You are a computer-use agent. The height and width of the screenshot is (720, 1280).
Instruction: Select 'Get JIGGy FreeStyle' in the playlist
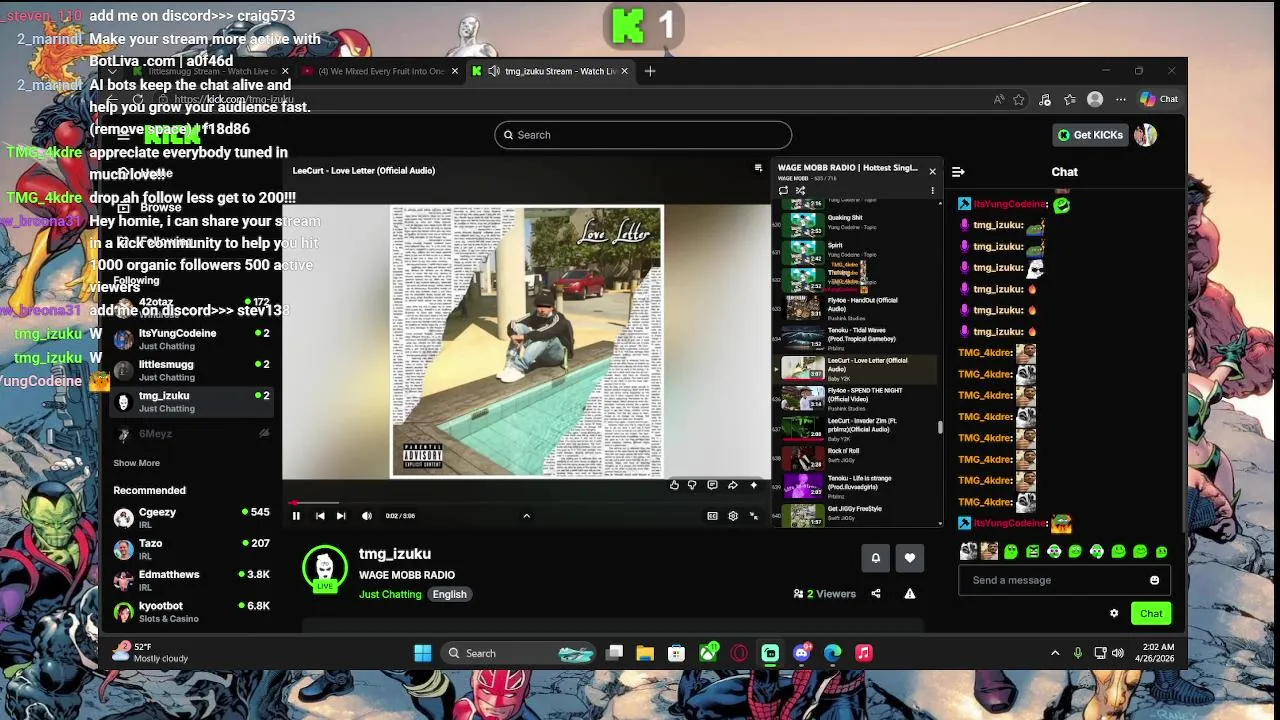click(x=858, y=513)
